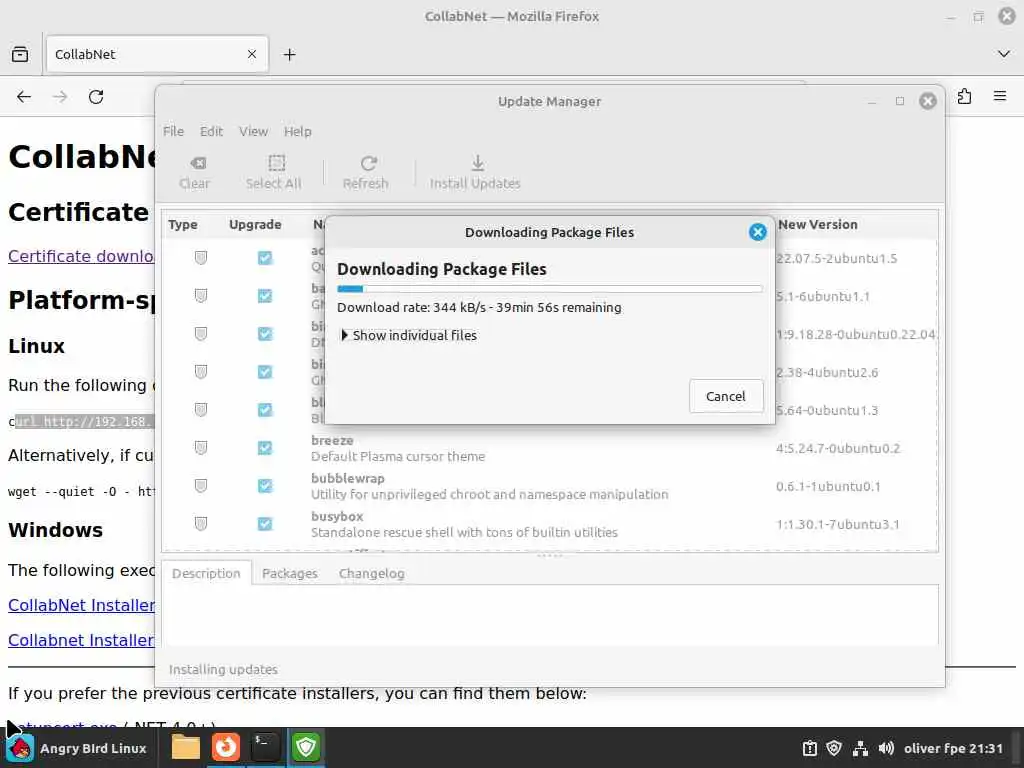Viewport: 1024px width, 768px height.
Task: Open the second Collabnet Installer link
Action: [x=81, y=640]
